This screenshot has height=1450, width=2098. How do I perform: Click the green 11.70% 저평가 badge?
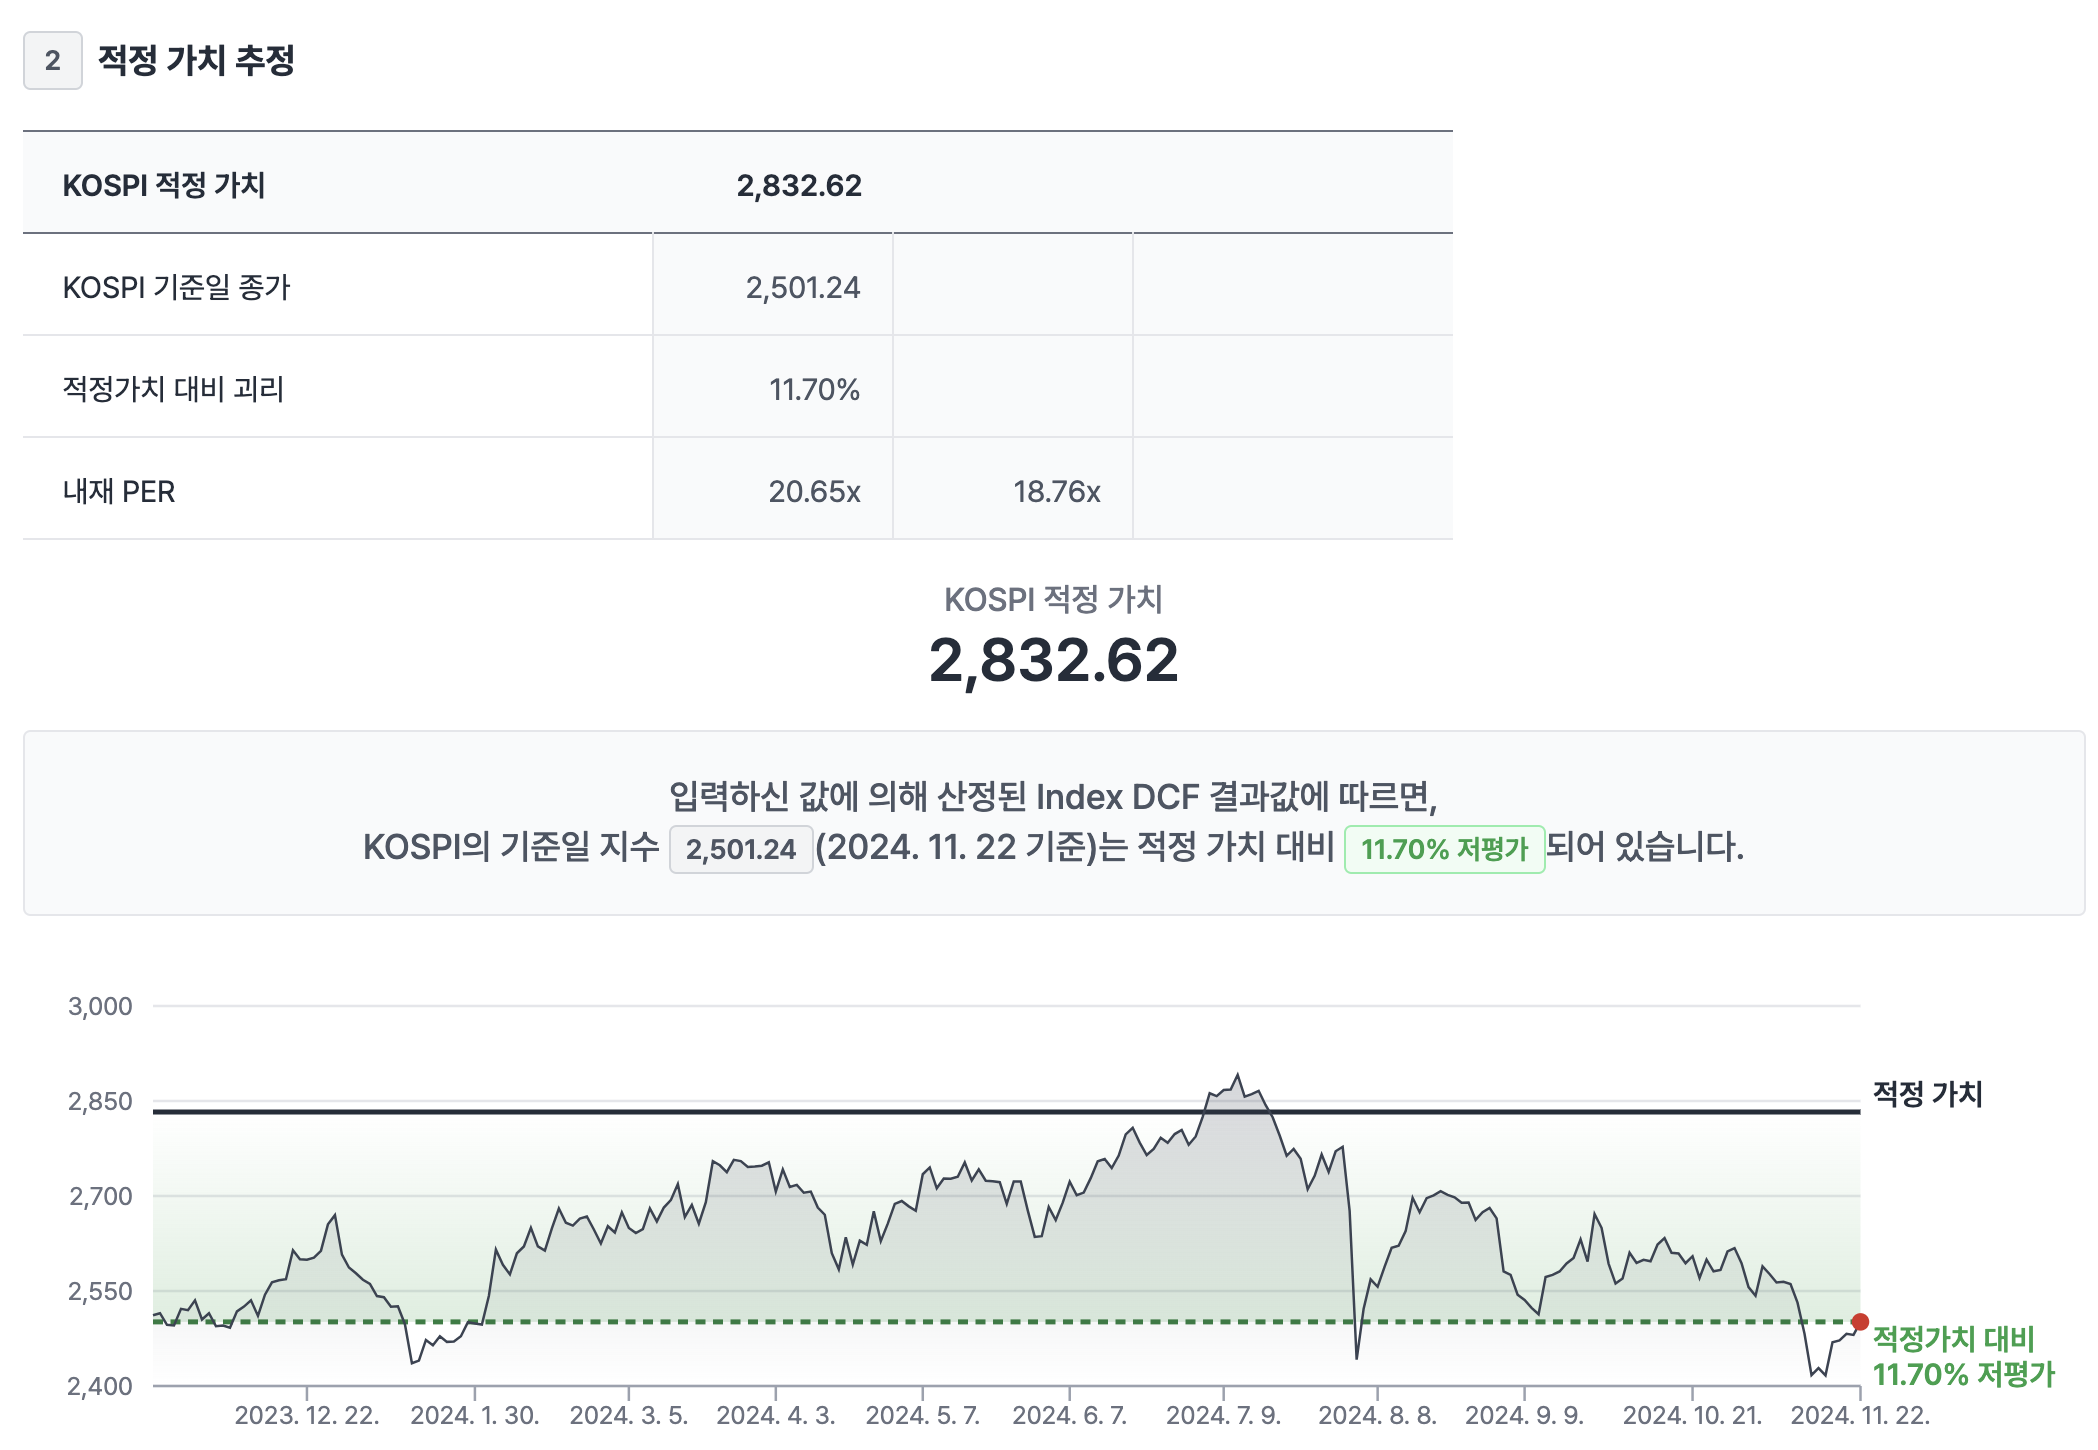pos(1444,849)
